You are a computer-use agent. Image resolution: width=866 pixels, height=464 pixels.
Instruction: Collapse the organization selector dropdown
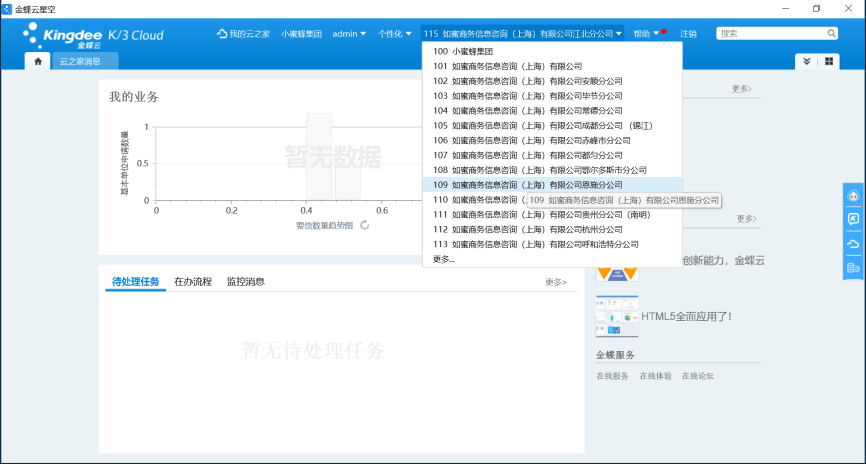pos(522,34)
